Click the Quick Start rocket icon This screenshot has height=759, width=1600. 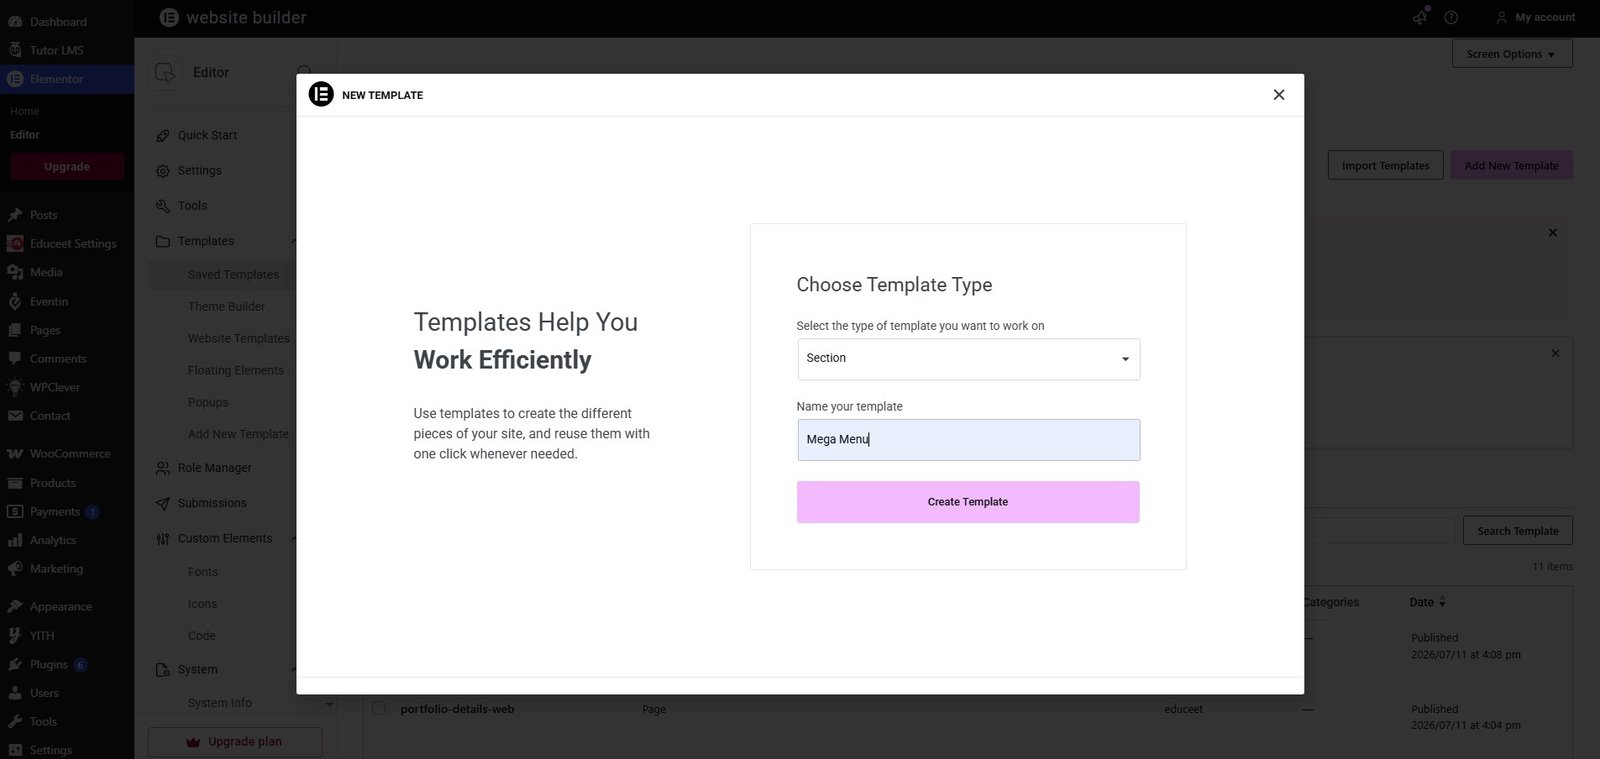click(163, 136)
